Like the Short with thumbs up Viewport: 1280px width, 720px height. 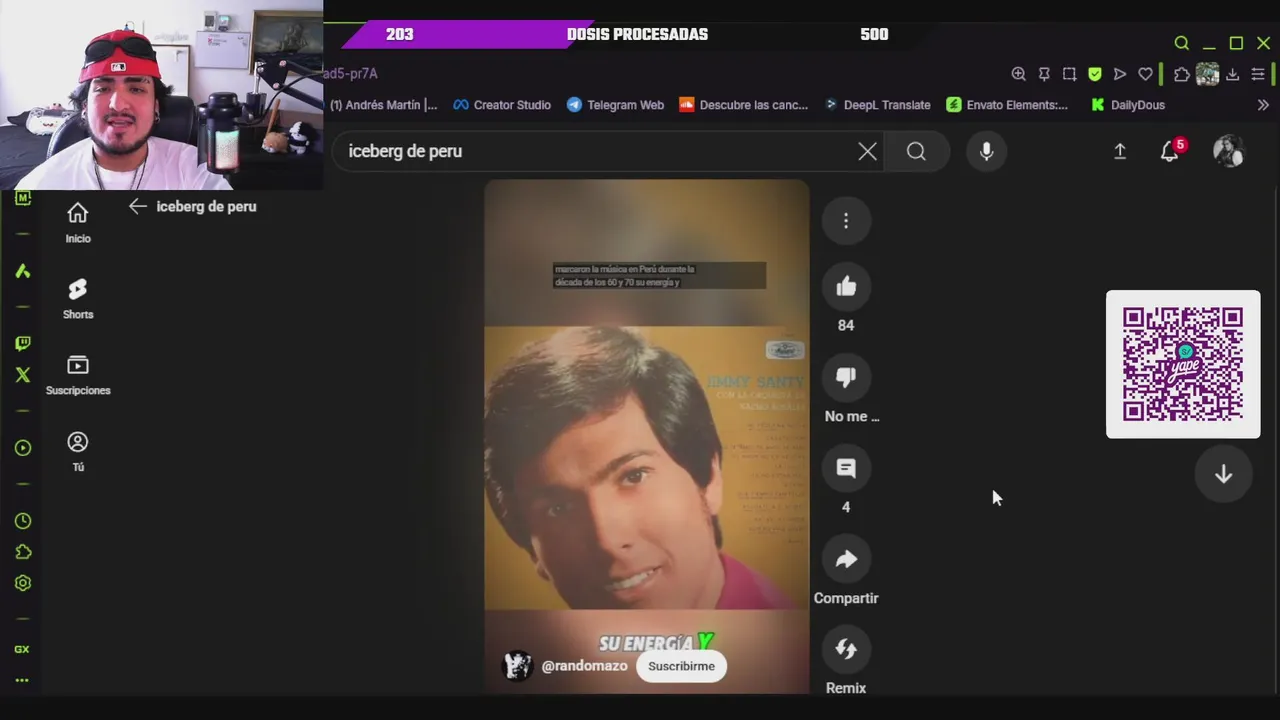click(x=846, y=287)
